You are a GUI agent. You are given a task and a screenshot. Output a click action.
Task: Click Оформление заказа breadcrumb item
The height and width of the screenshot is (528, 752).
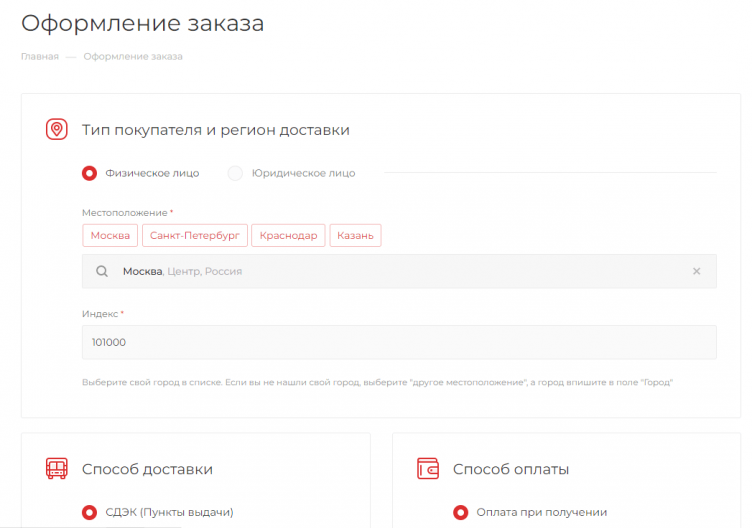tap(133, 57)
